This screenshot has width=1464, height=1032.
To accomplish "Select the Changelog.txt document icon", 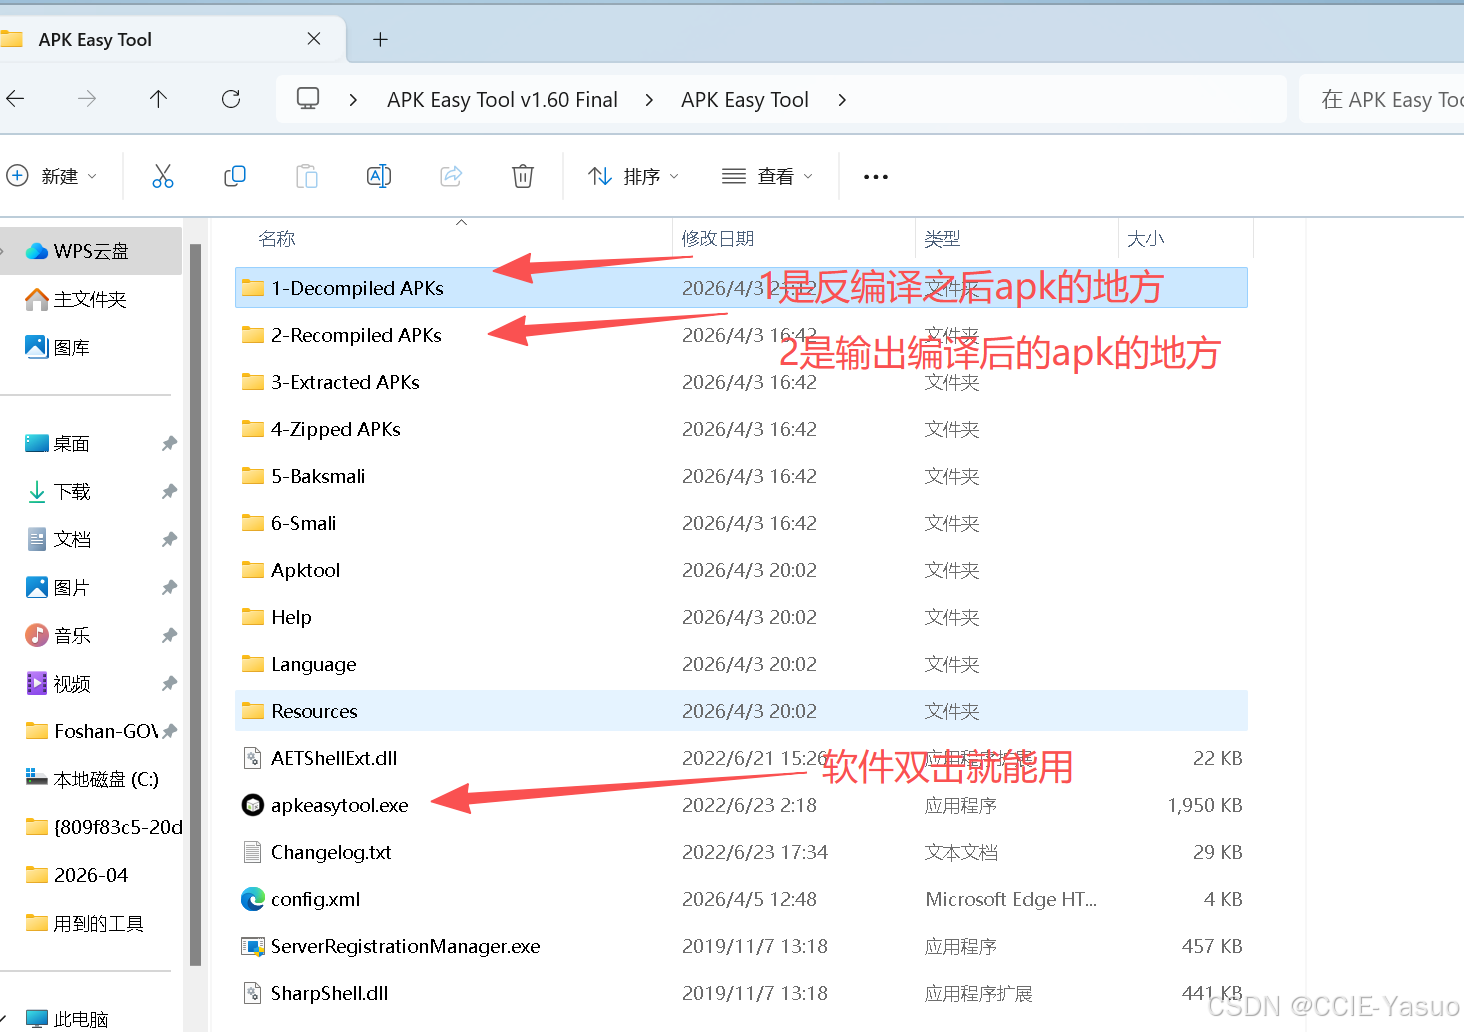I will [x=253, y=852].
